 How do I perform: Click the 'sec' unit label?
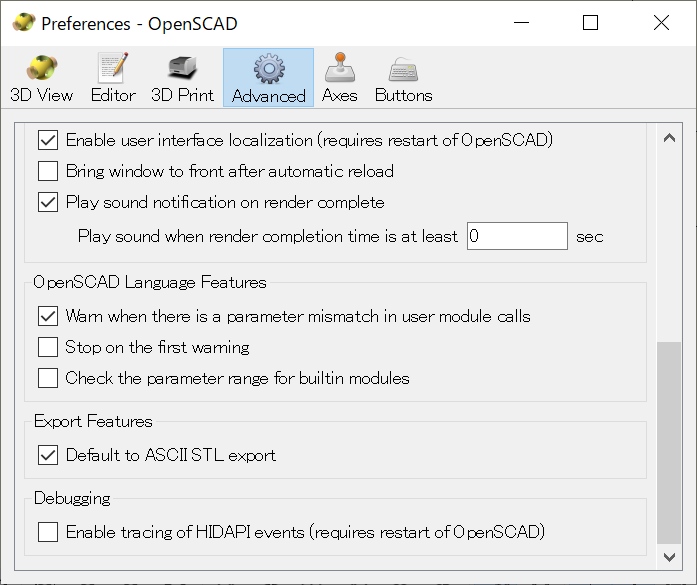point(589,236)
